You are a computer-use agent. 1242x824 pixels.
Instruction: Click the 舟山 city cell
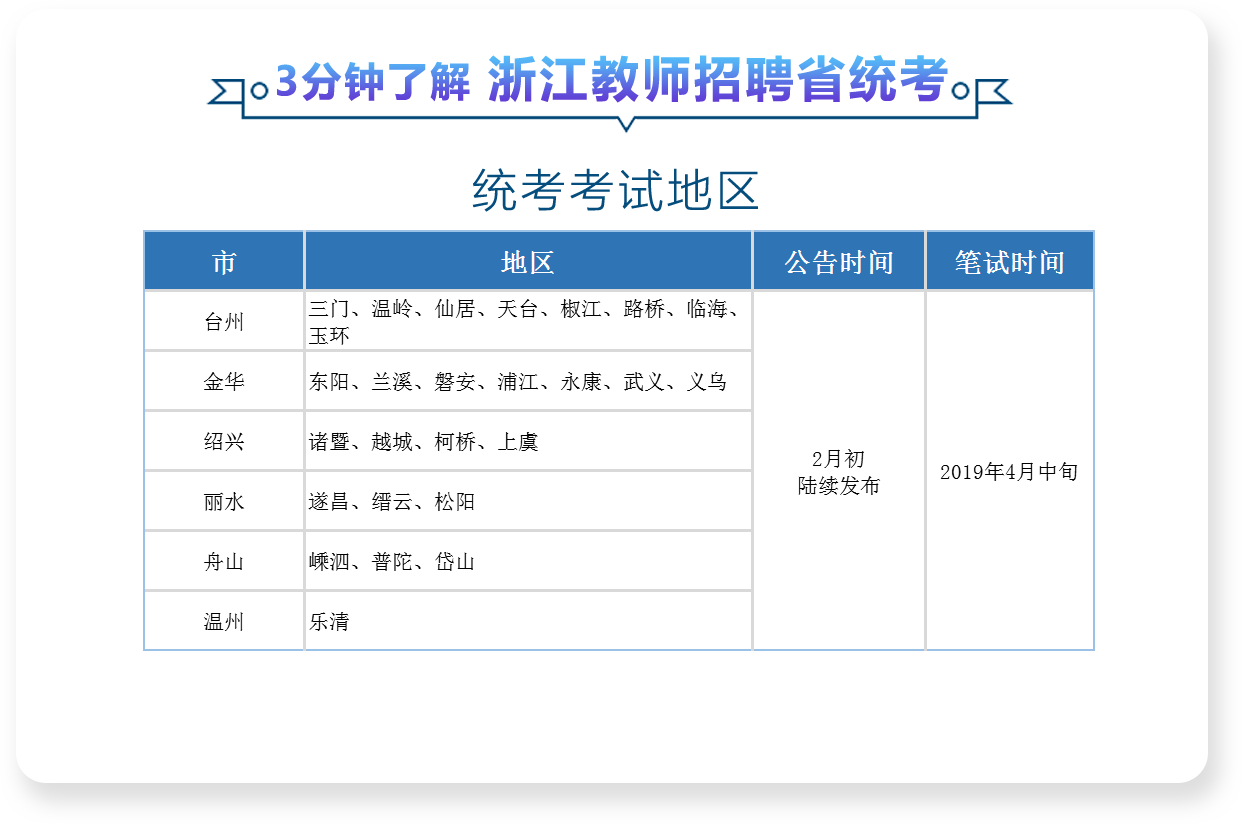pyautogui.click(x=224, y=562)
